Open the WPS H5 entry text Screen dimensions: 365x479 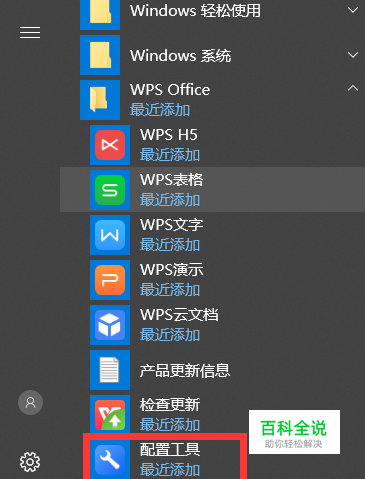pos(169,135)
